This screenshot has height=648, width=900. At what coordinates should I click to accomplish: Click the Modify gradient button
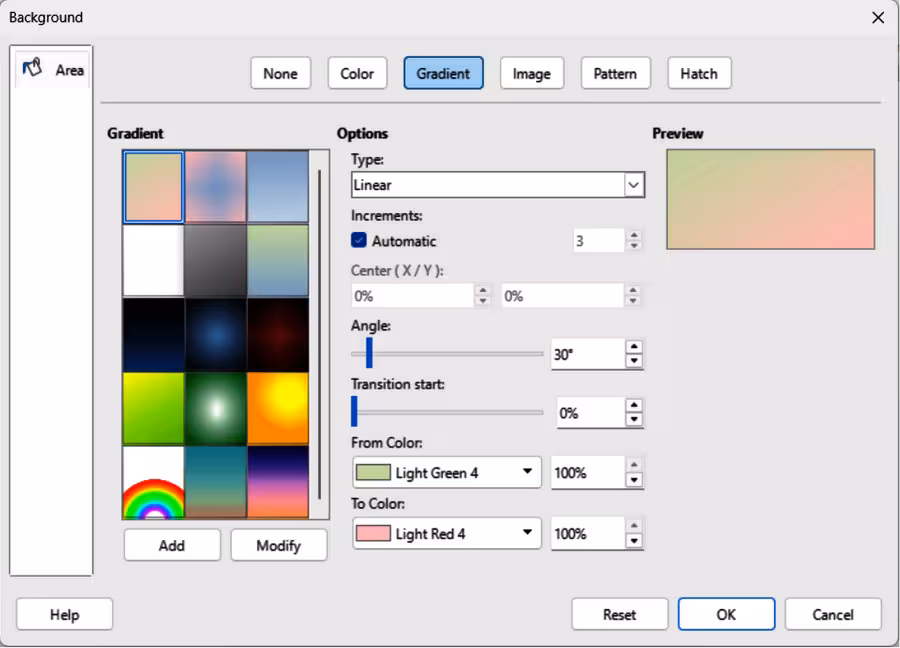tap(279, 545)
